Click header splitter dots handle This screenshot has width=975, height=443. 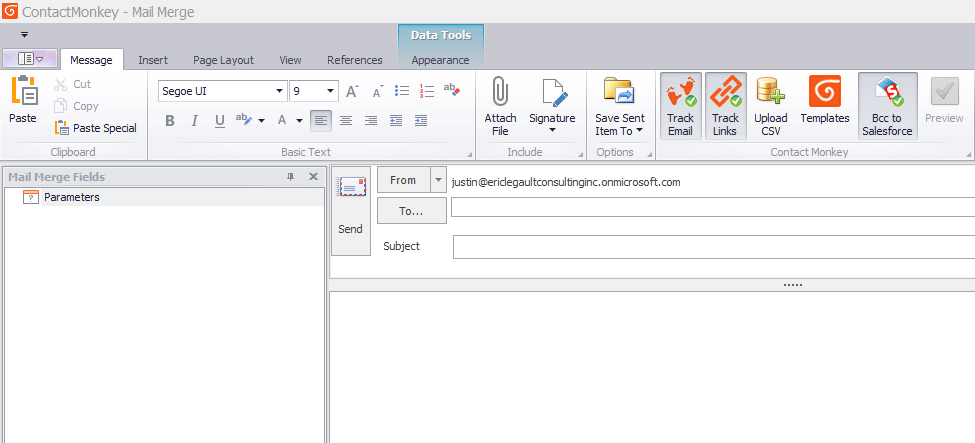coord(793,285)
